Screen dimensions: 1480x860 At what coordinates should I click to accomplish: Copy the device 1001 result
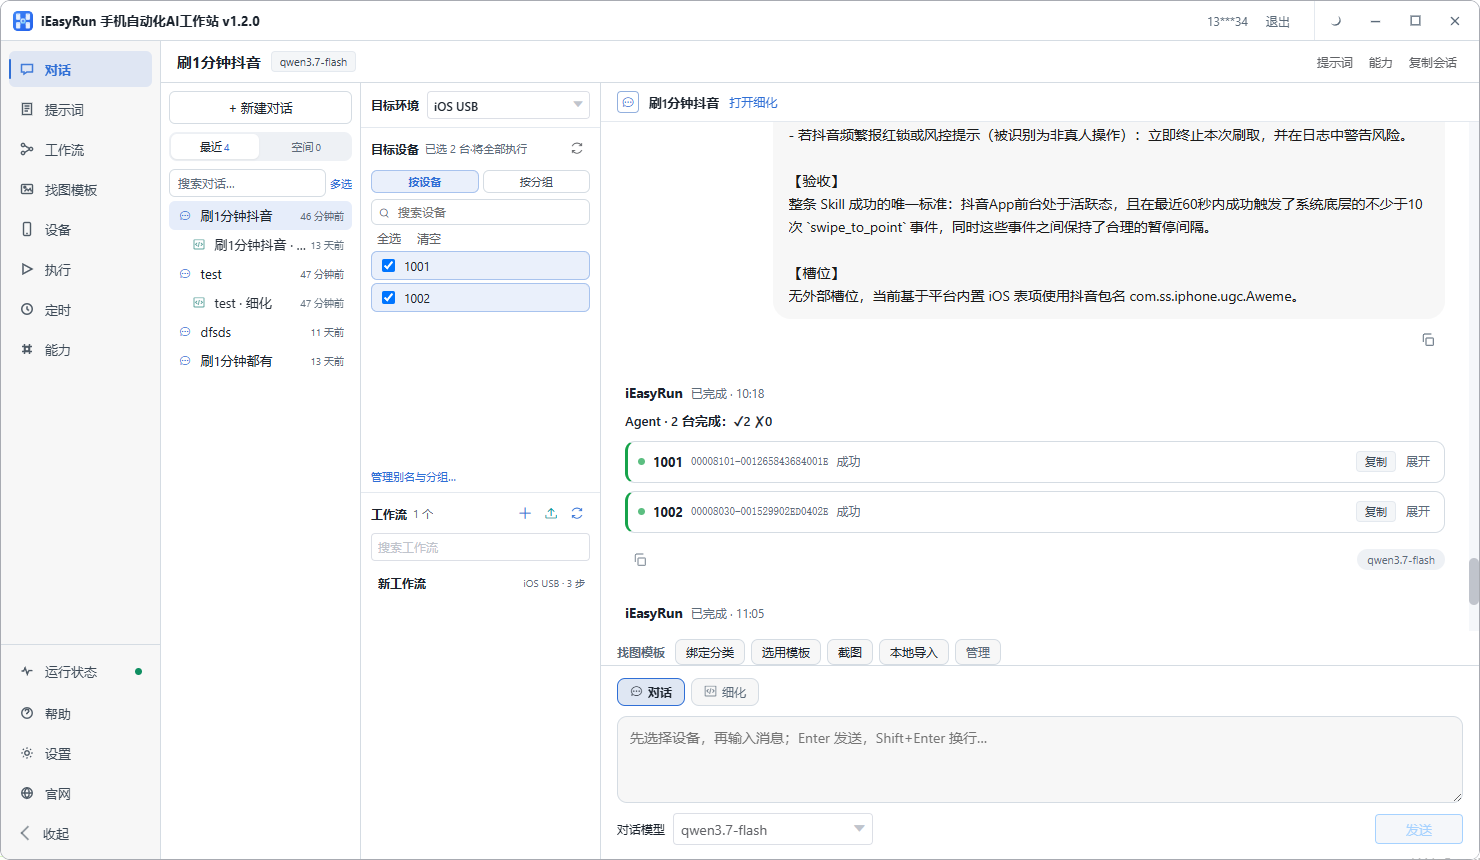pyautogui.click(x=1376, y=462)
